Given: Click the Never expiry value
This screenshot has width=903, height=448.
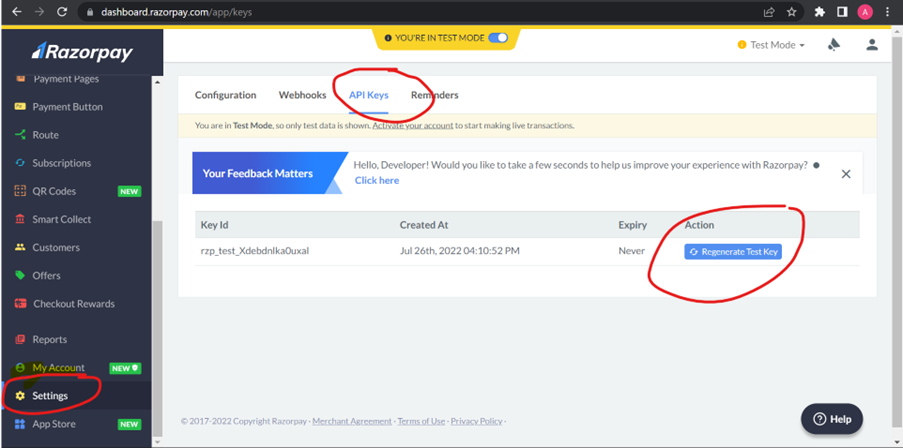Looking at the screenshot, I should point(632,251).
